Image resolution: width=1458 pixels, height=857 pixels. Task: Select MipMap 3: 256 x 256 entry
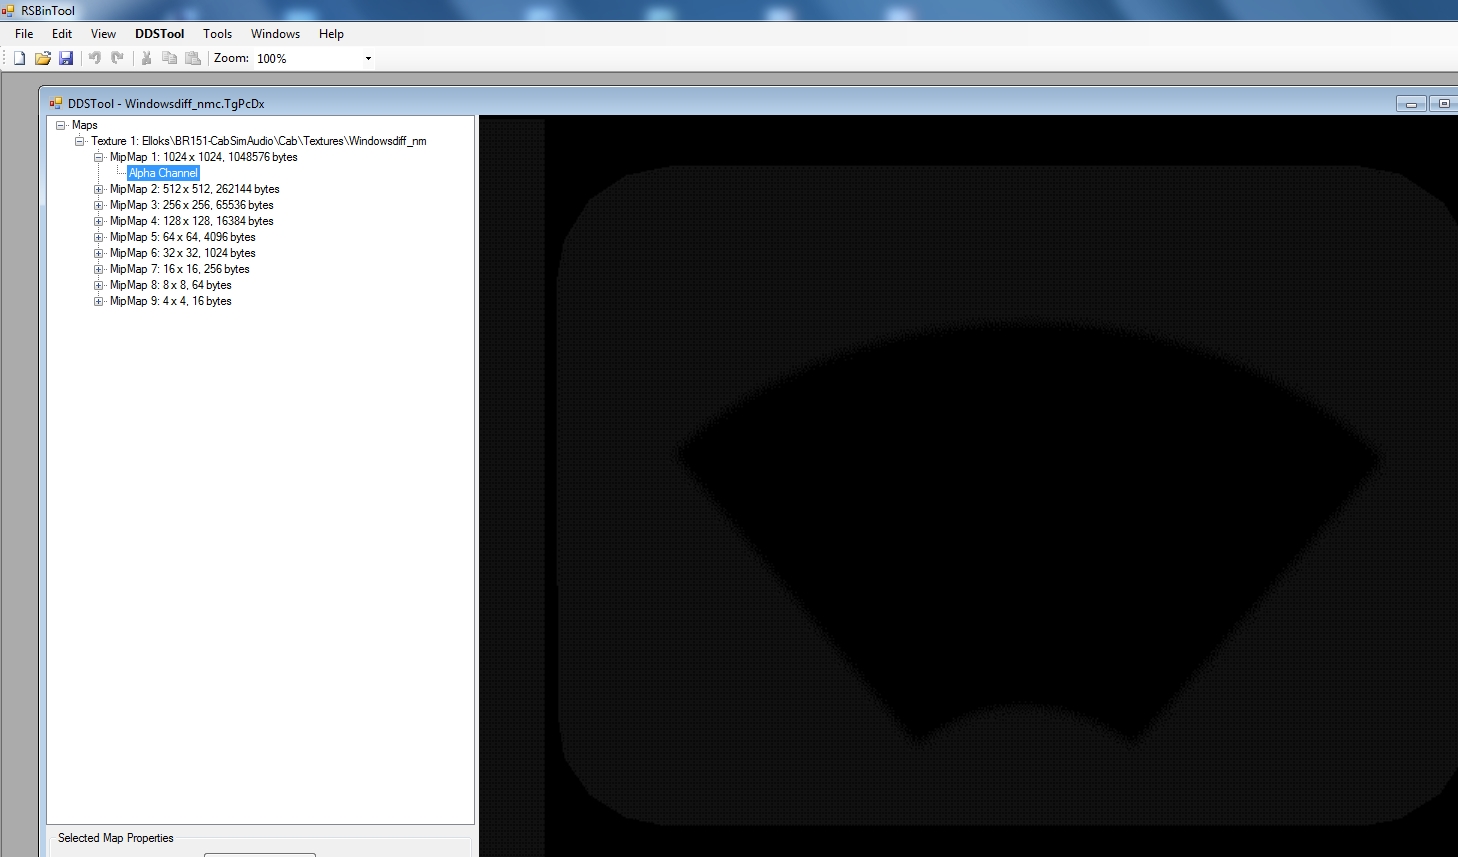click(192, 205)
